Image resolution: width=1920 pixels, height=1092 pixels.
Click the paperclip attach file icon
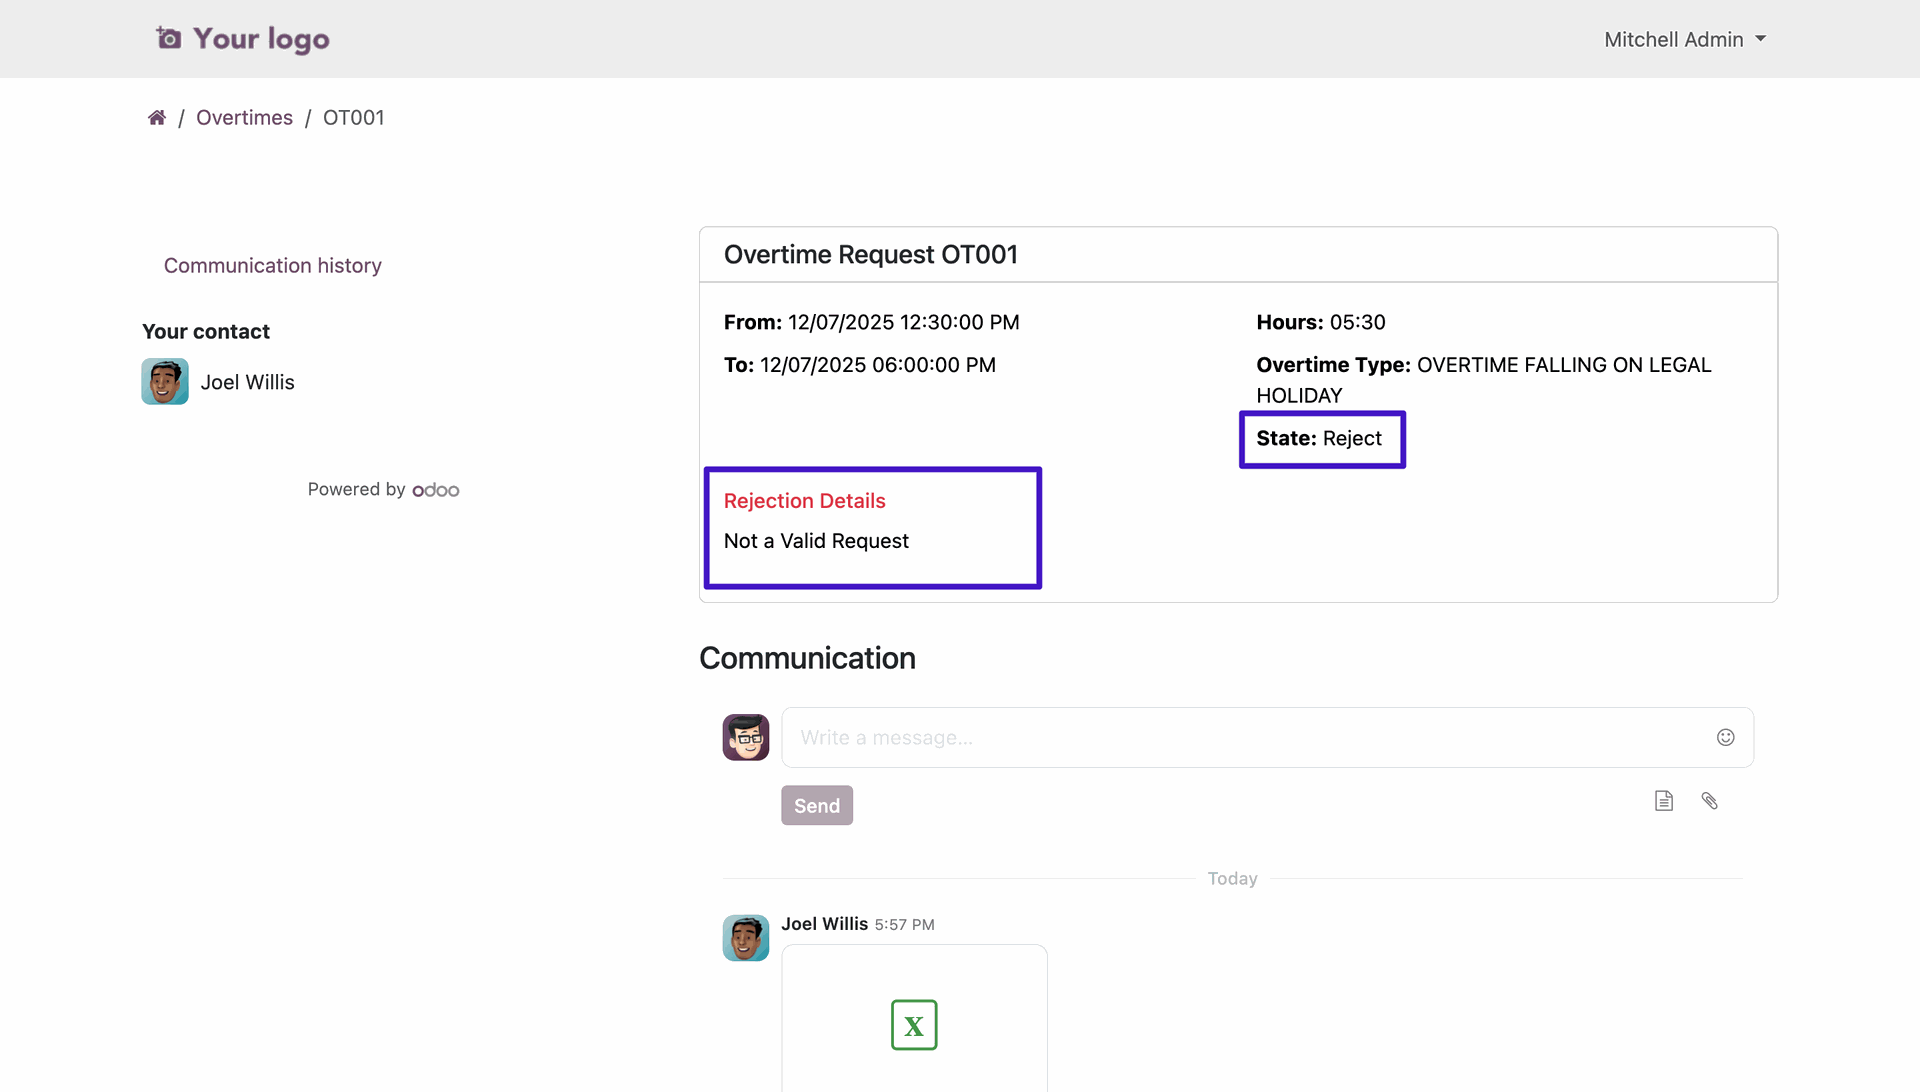1709,801
